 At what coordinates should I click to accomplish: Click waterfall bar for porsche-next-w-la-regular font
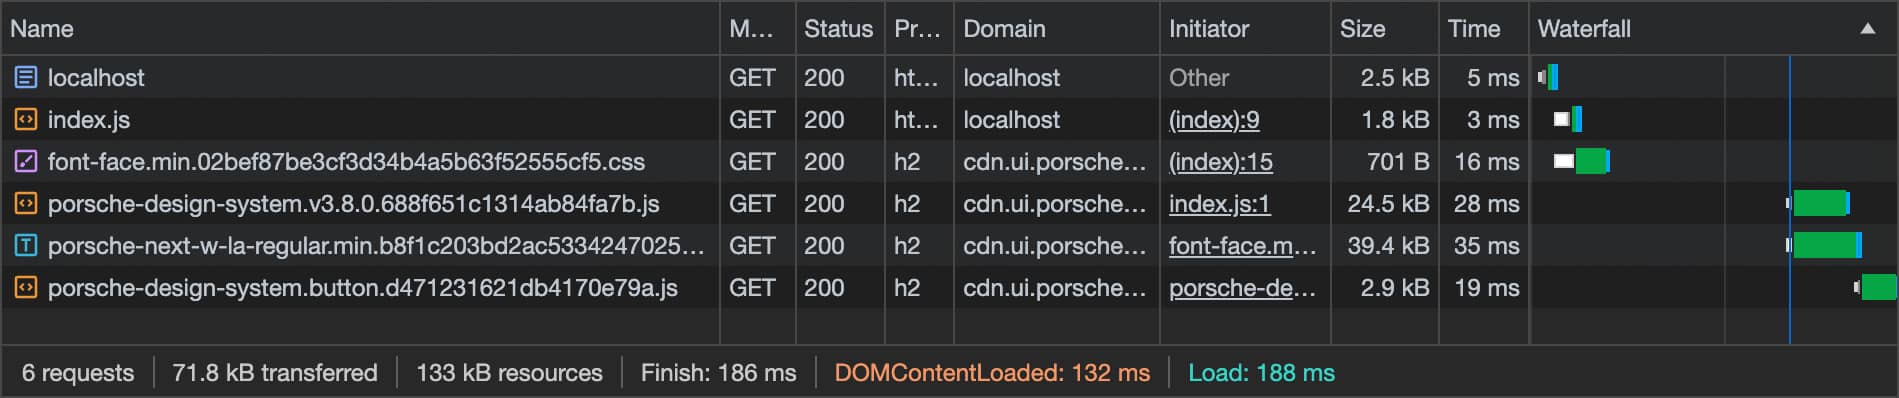[x=1824, y=245]
